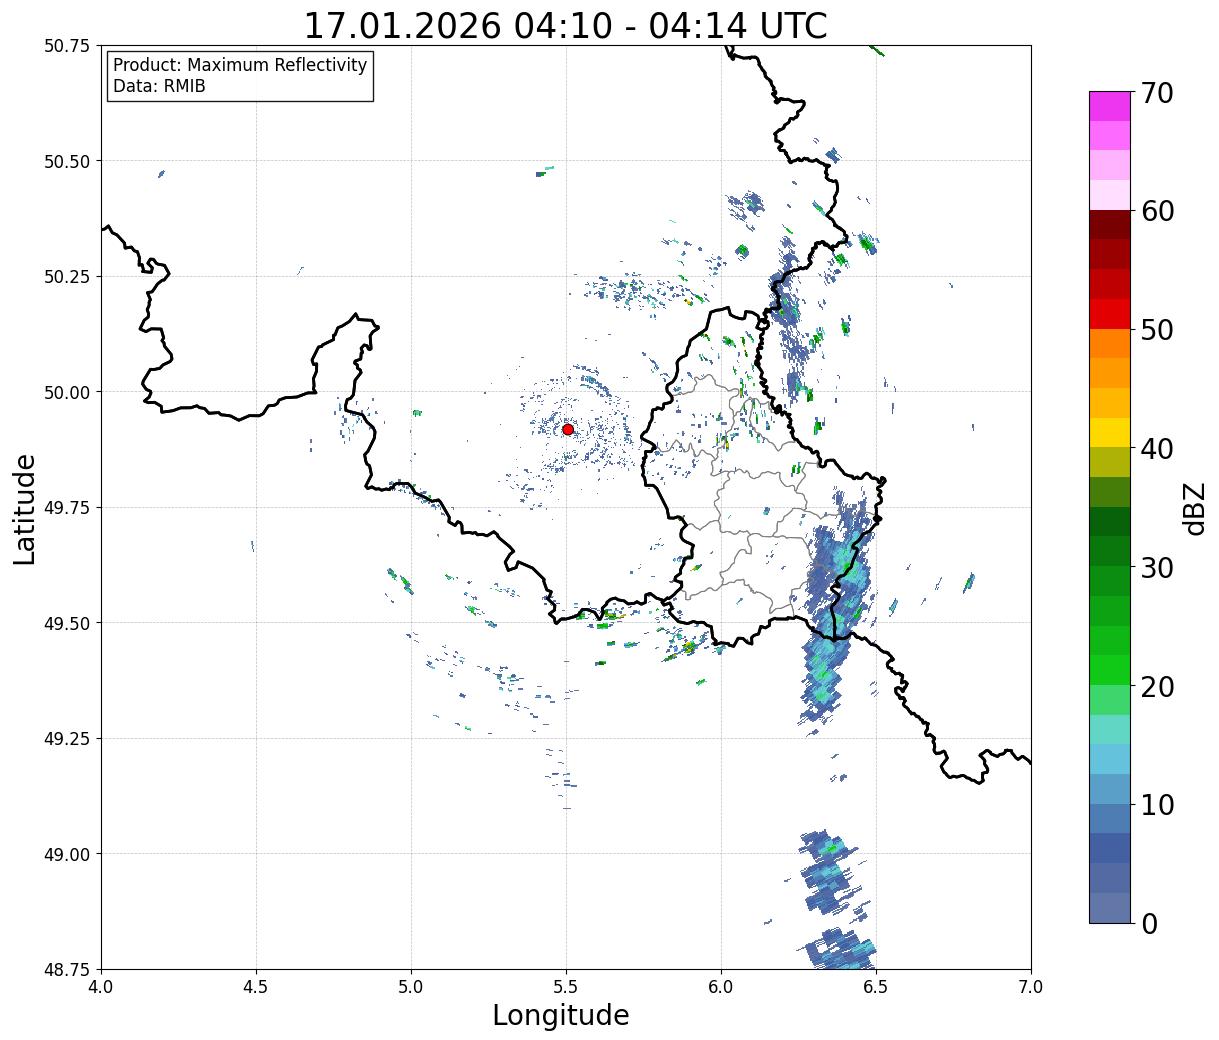Click the colorbar tick label 50
This screenshot has width=1219, height=1040.
1157,330
